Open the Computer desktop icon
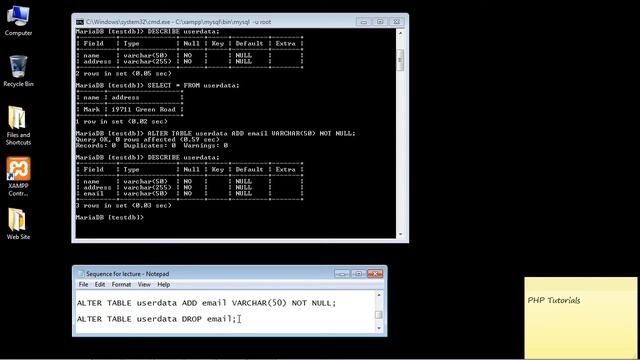640x360 pixels. click(18, 20)
